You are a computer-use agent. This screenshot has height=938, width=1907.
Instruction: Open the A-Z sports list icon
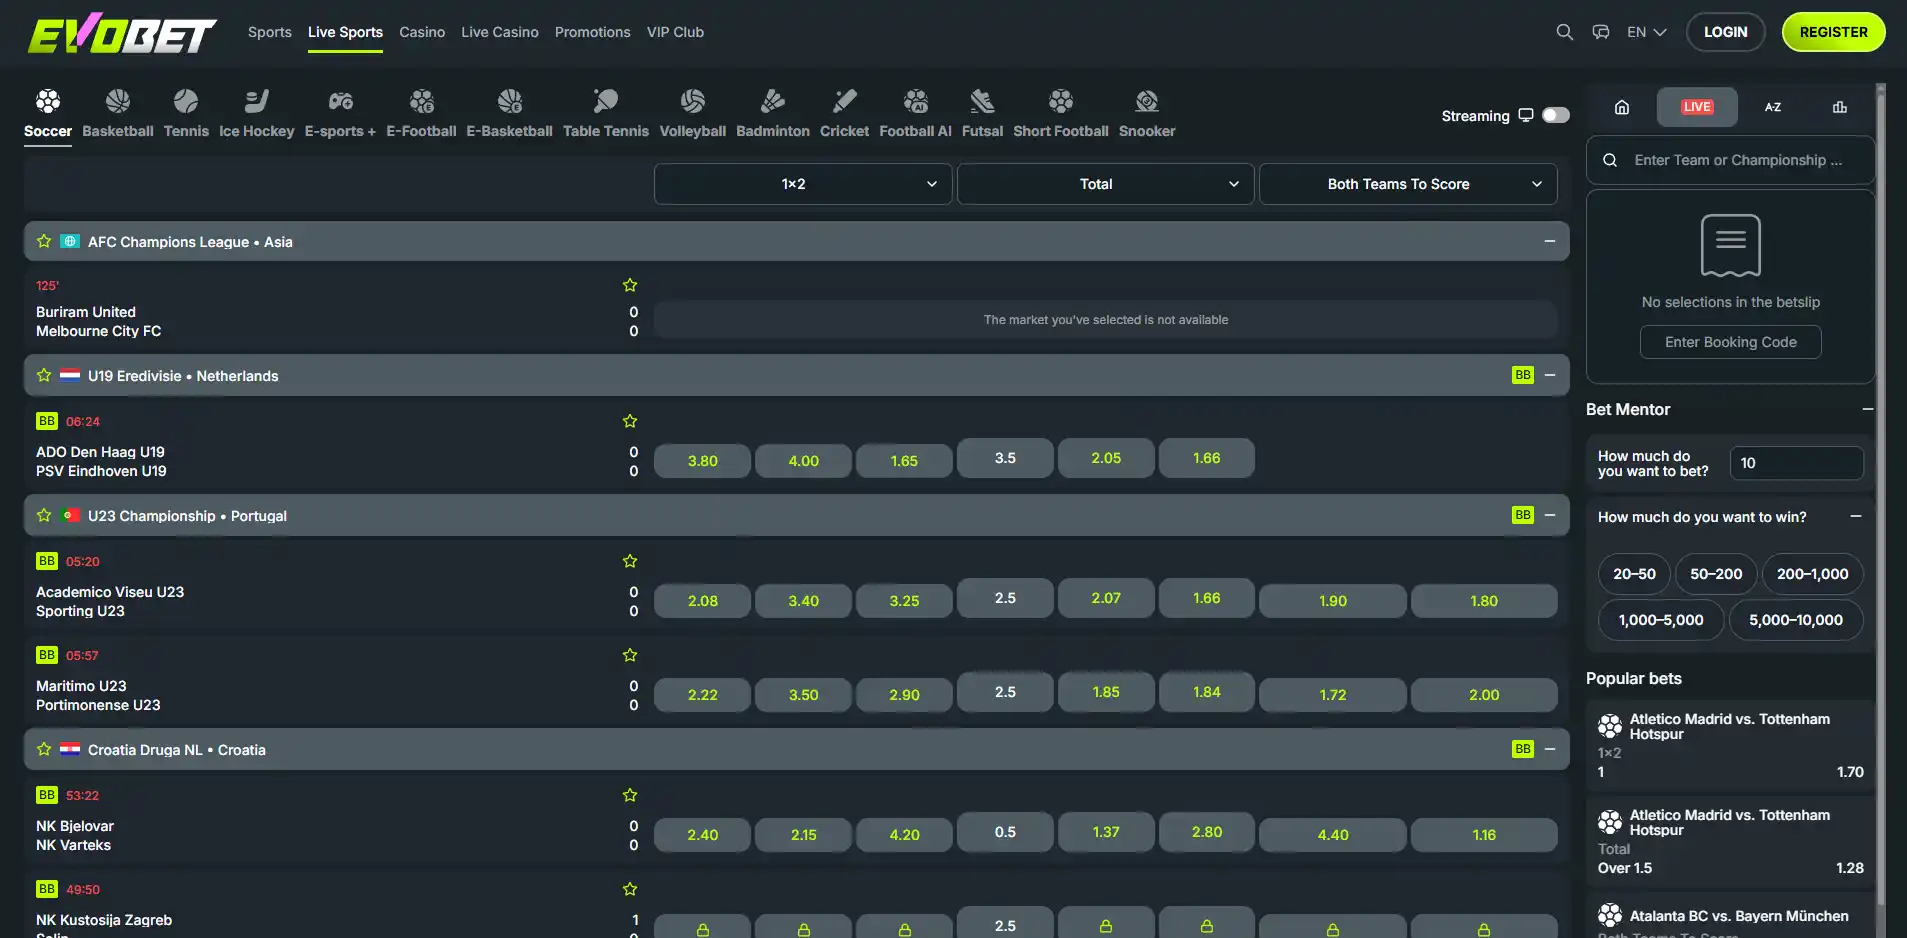point(1773,107)
